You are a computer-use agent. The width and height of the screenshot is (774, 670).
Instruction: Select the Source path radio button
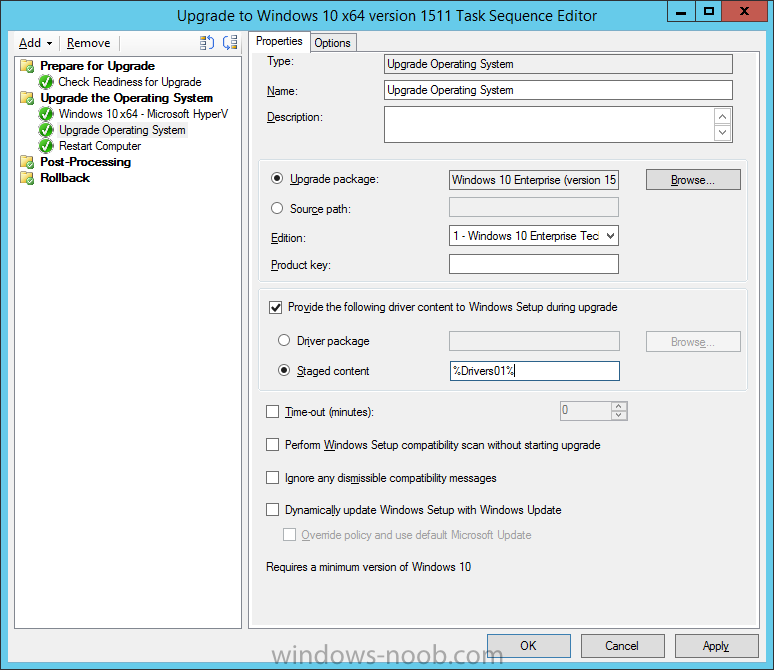277,208
